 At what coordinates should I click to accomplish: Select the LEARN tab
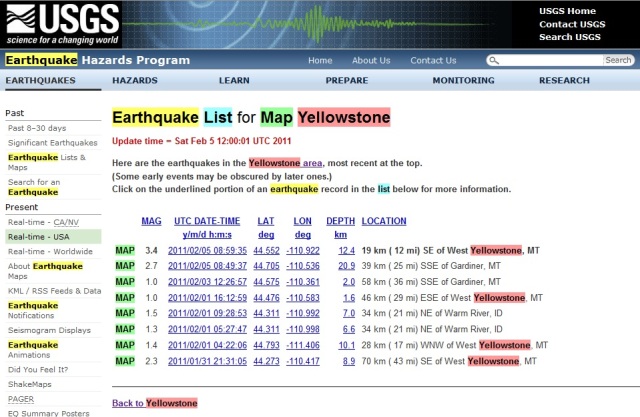pos(234,80)
